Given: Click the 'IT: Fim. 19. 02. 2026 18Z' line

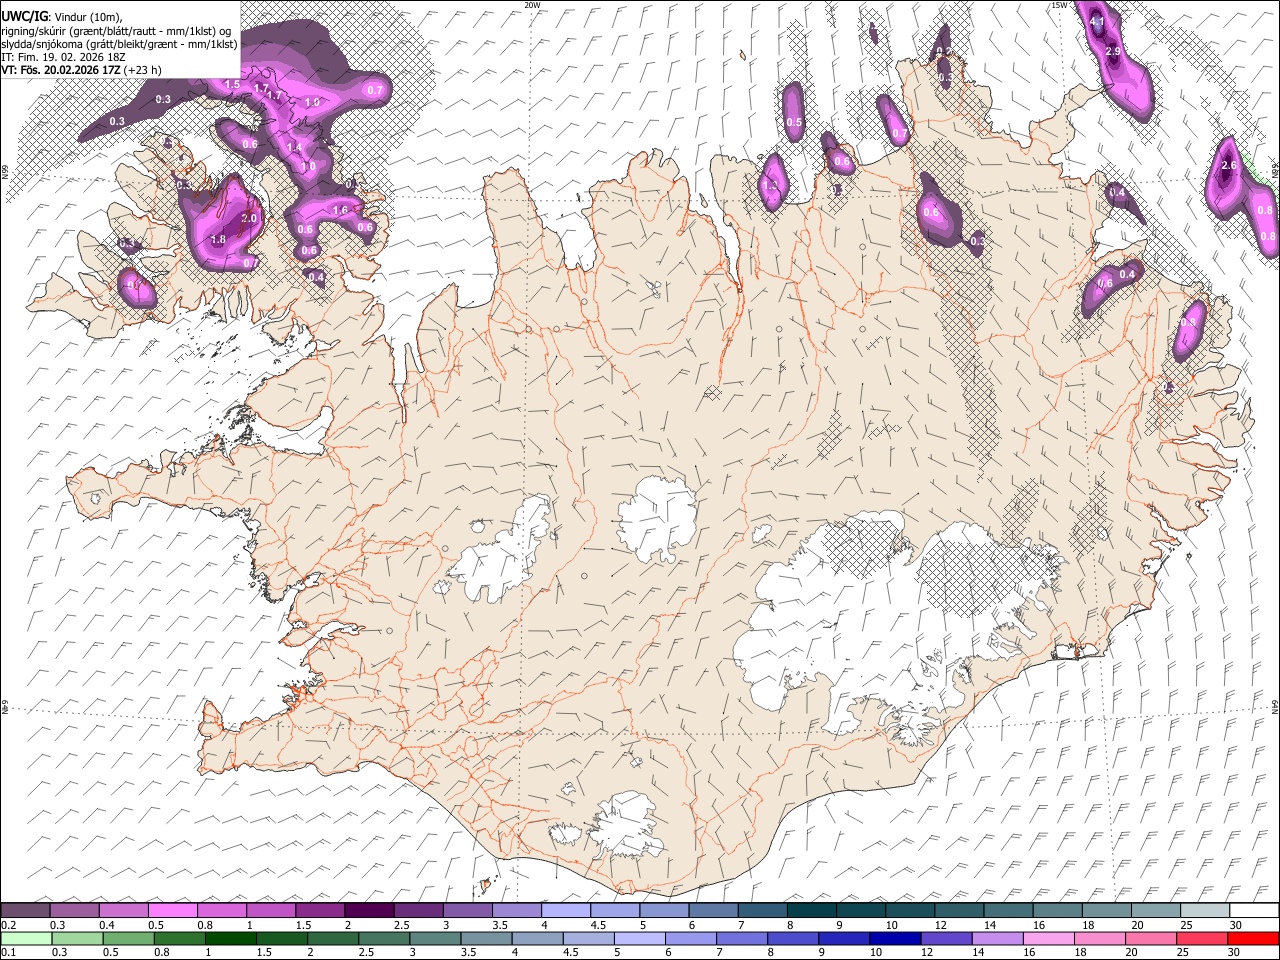Looking at the screenshot, I should click(63, 57).
